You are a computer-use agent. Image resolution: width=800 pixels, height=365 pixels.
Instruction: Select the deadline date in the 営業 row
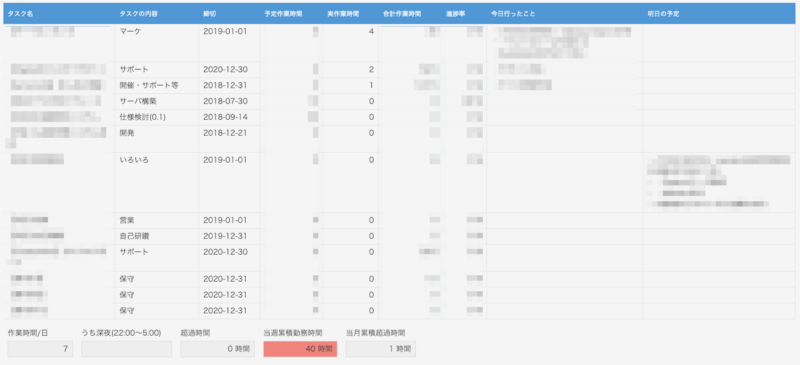pos(225,220)
